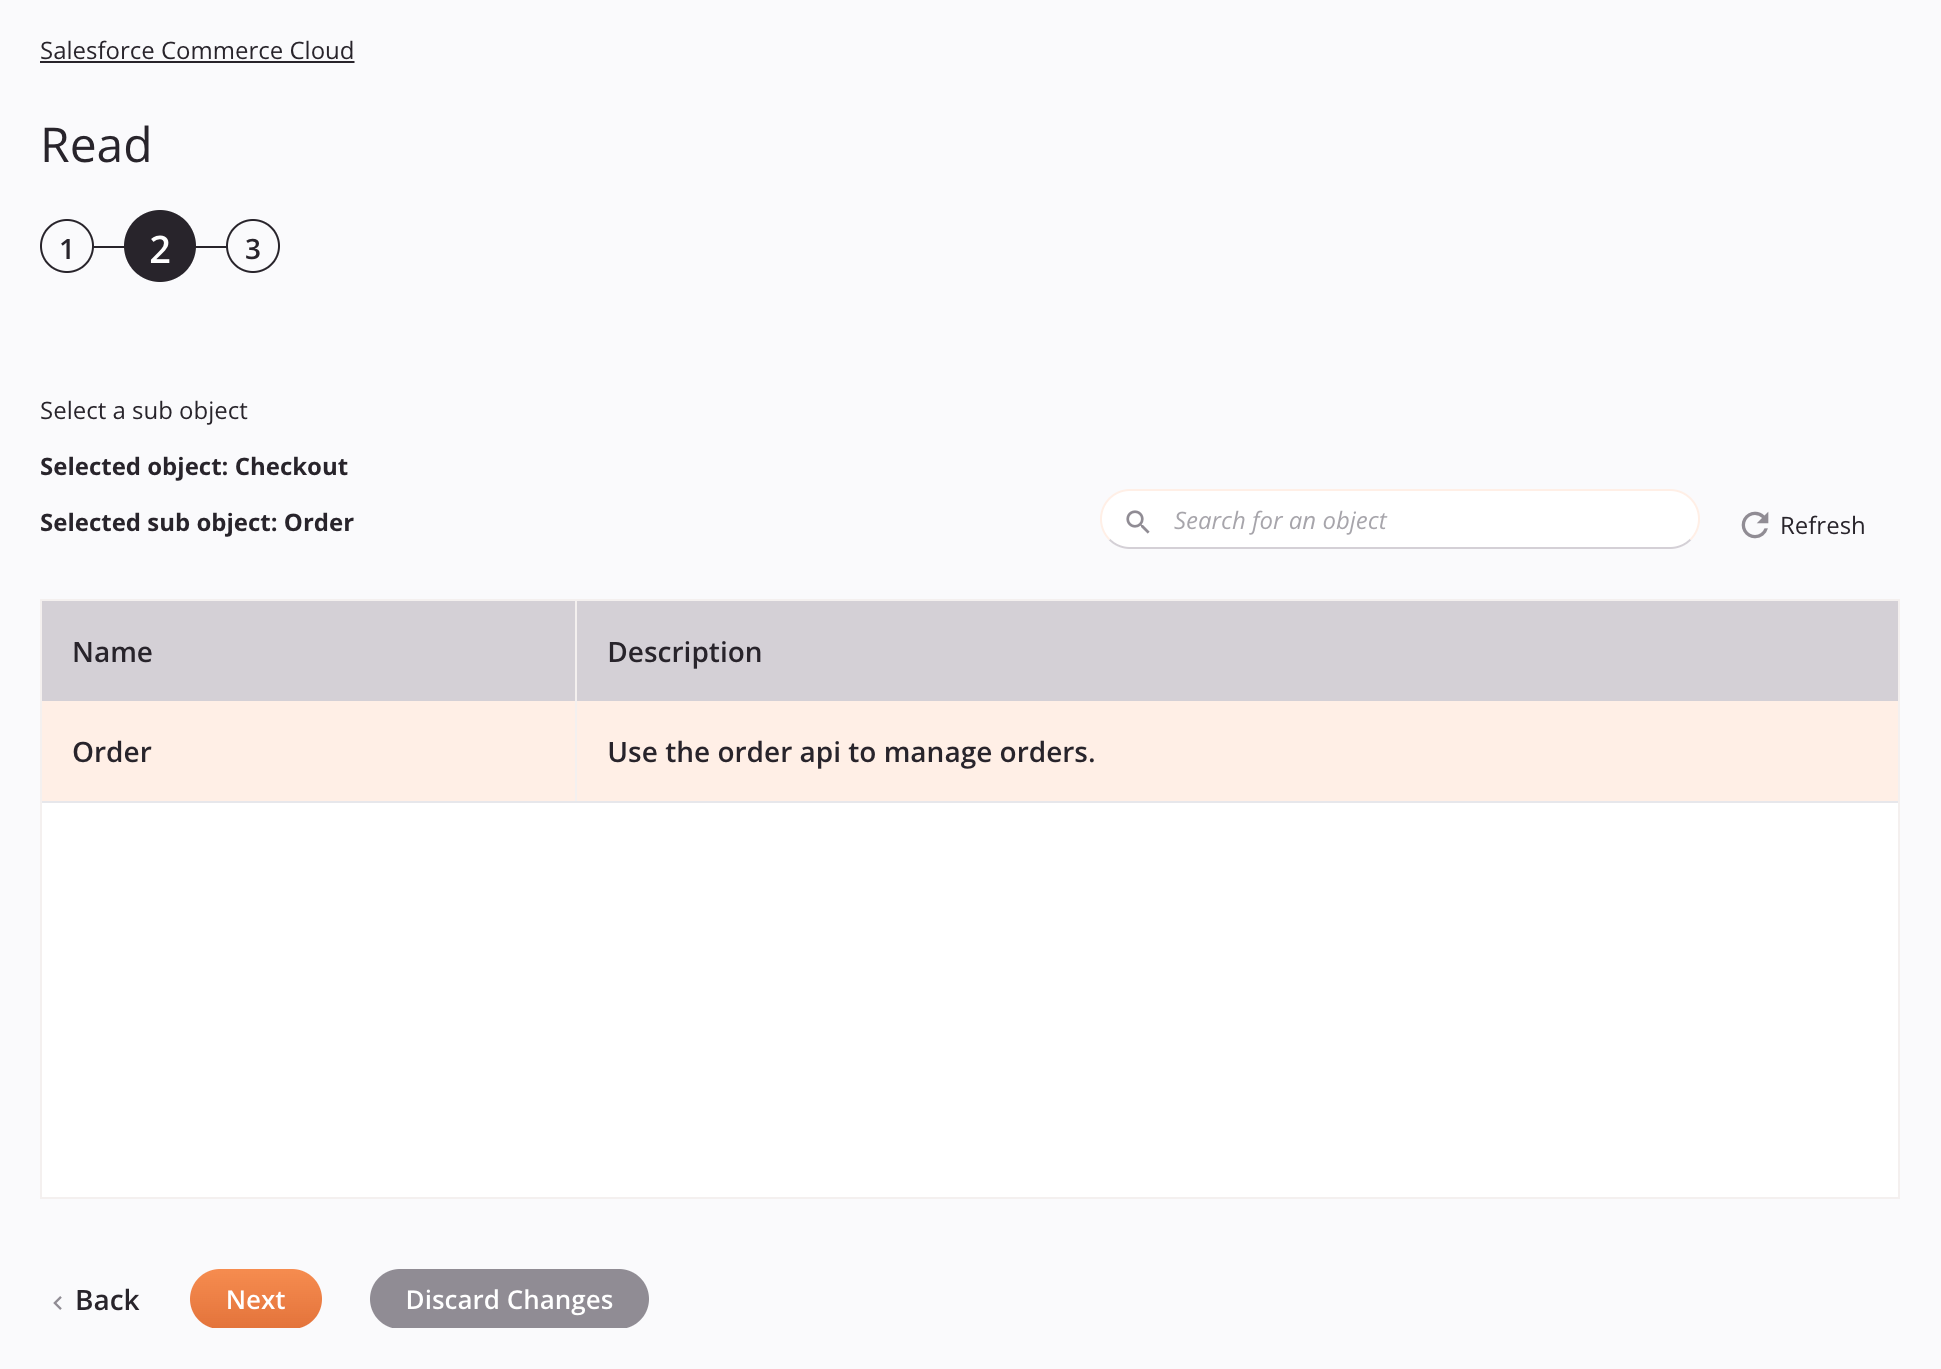Click the active step 2 indicator icon
Viewport: 1941px width, 1369px height.
(160, 246)
